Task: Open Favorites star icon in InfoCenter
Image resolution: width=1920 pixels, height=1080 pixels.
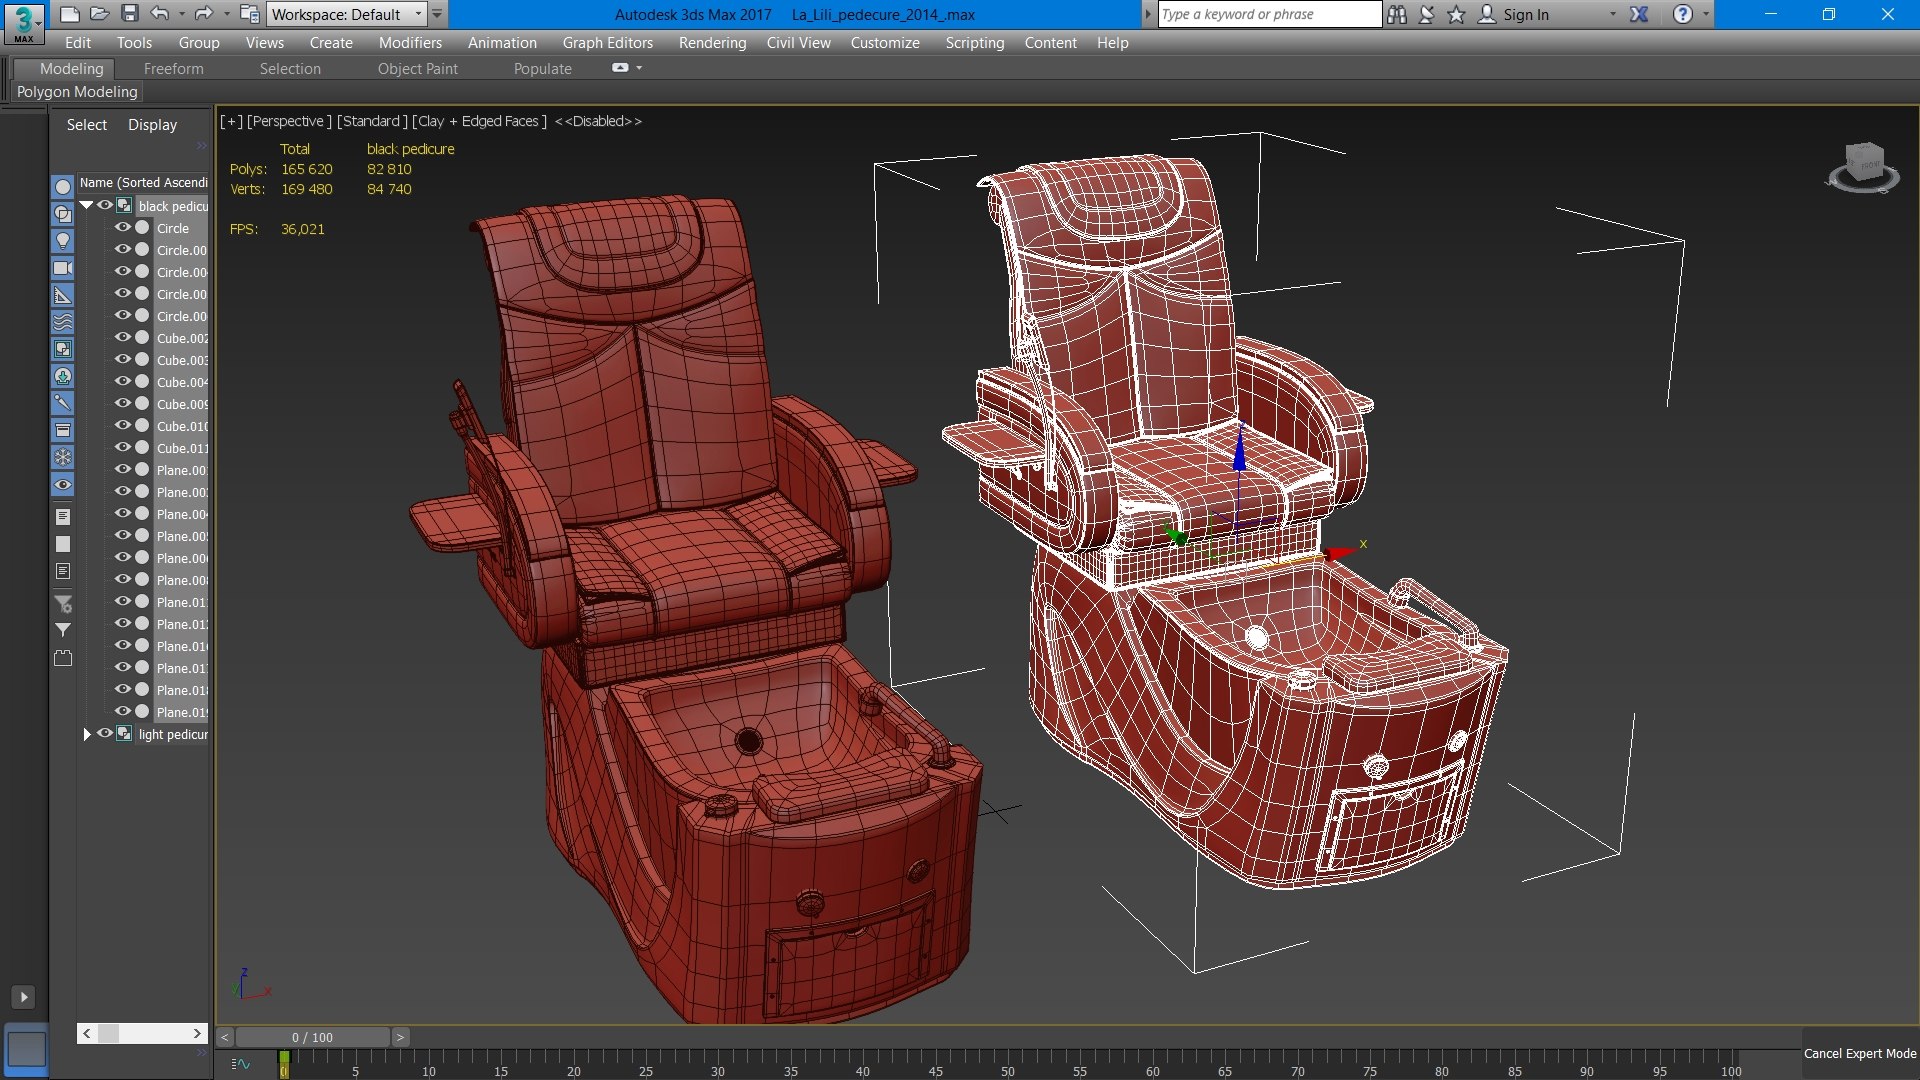Action: pyautogui.click(x=1456, y=14)
